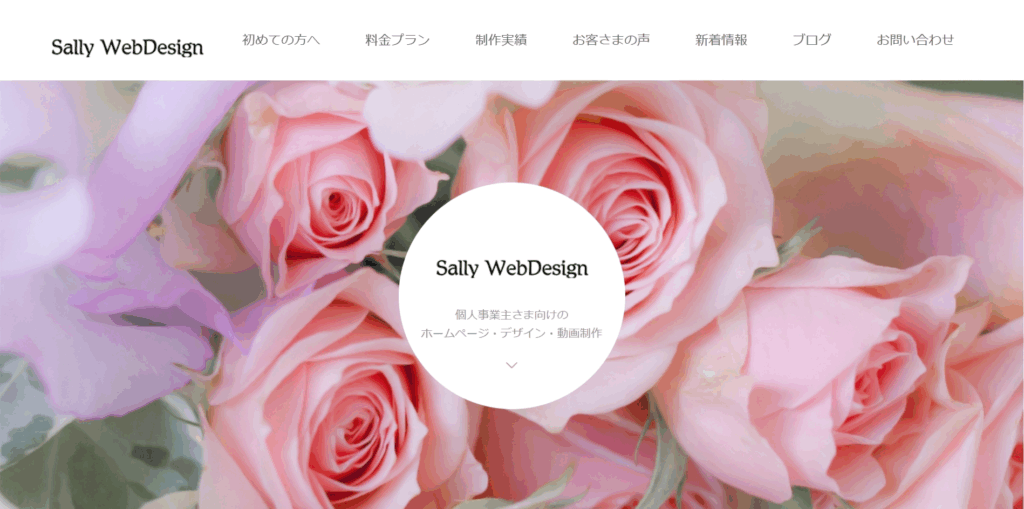Image resolution: width=1024 pixels, height=509 pixels.
Task: Click the down chevron in the white circle
Action: [511, 365]
